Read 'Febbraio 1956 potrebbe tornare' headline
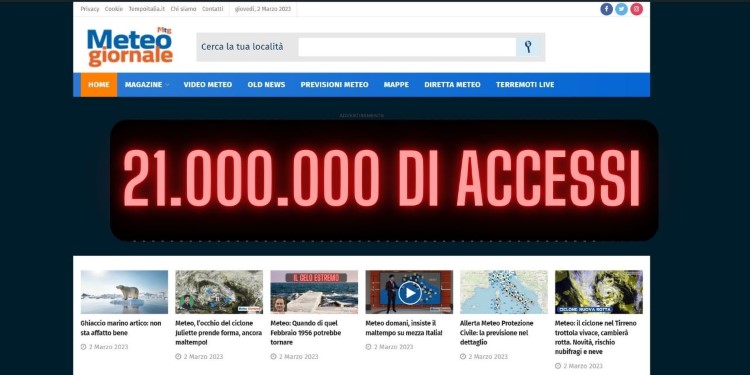Viewport: 750px width, 375px height. (x=306, y=333)
